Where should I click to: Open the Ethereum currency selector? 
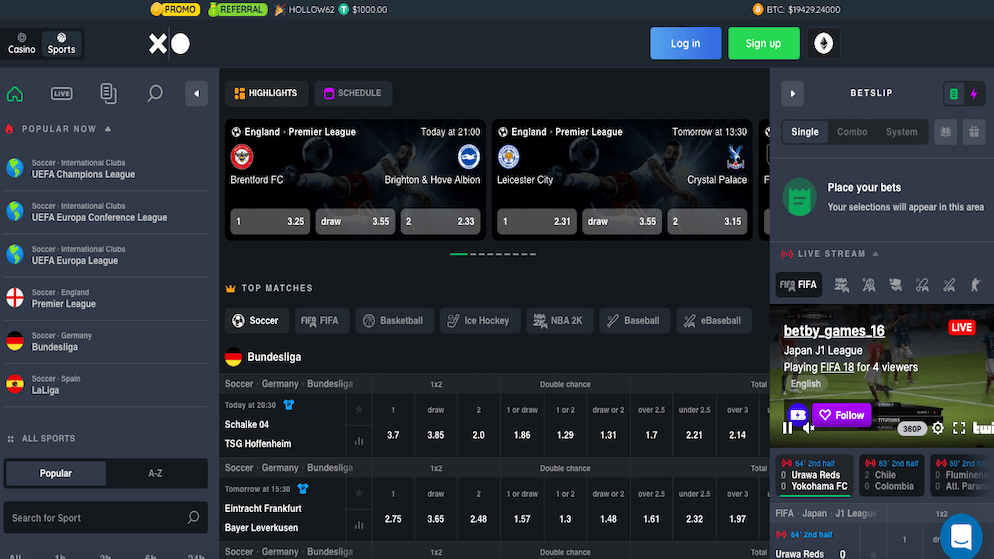(x=823, y=43)
